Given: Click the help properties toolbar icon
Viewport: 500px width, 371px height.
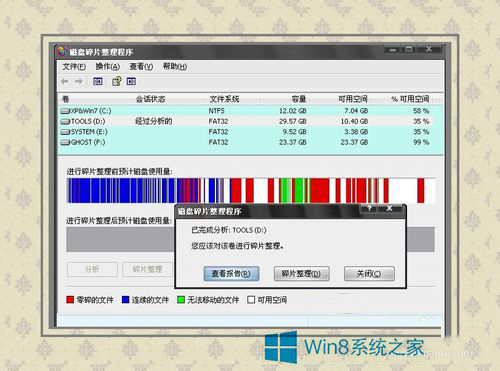Looking at the screenshot, I should tap(117, 81).
